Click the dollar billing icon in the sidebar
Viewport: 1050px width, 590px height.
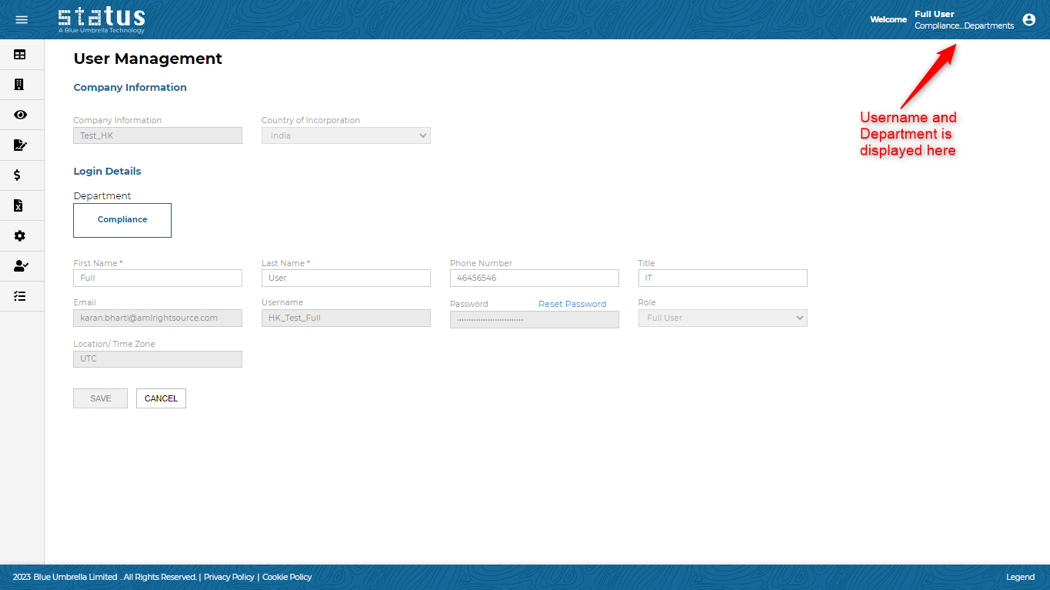[20, 175]
